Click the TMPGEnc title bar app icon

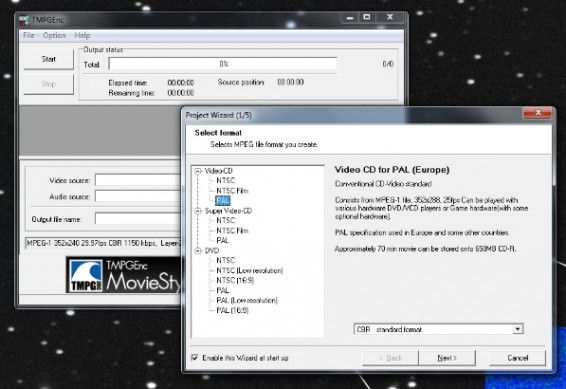pyautogui.click(x=24, y=20)
